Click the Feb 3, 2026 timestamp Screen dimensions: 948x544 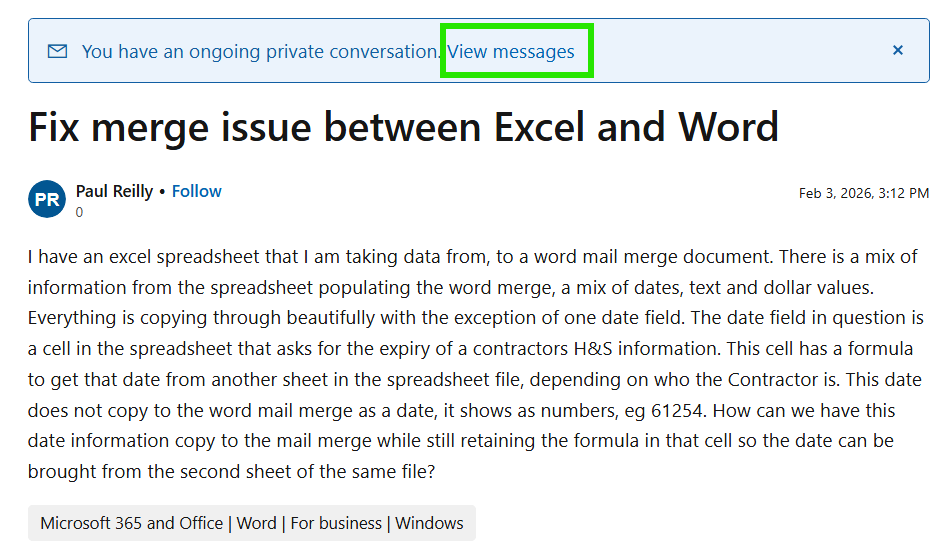(x=864, y=192)
